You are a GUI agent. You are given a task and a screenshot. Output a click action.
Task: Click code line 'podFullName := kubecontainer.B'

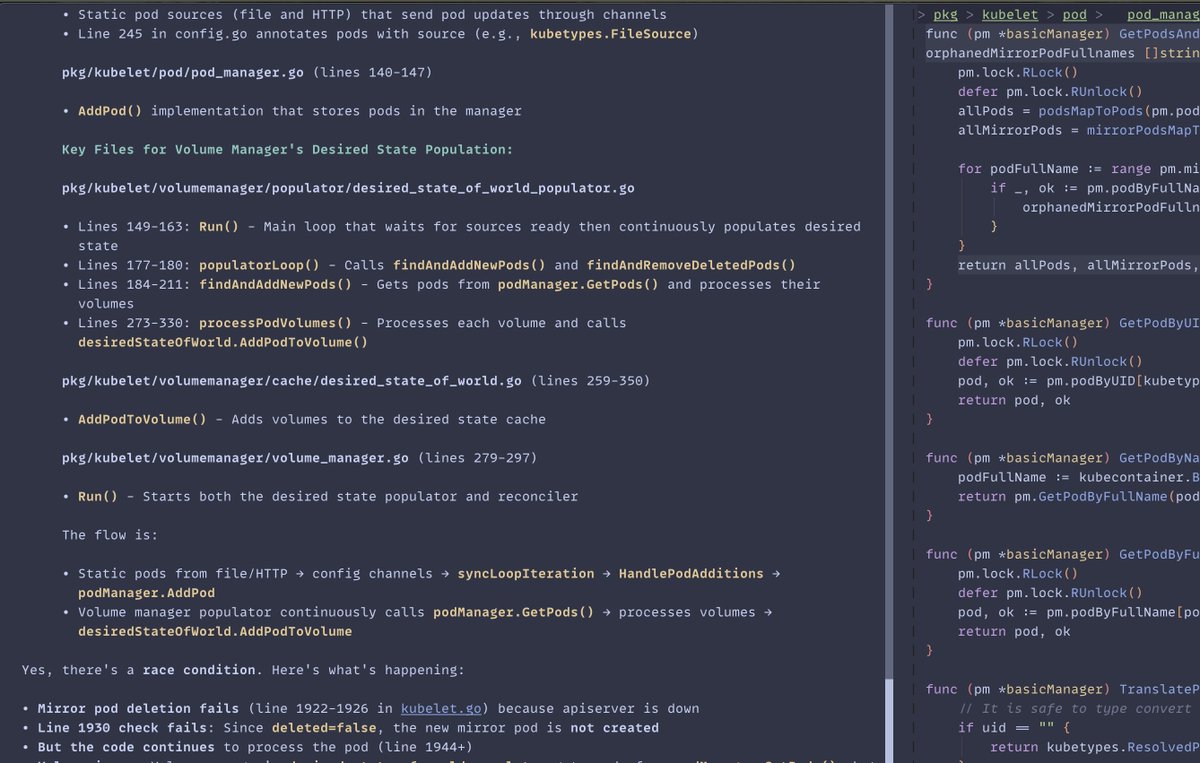pyautogui.click(x=1079, y=477)
